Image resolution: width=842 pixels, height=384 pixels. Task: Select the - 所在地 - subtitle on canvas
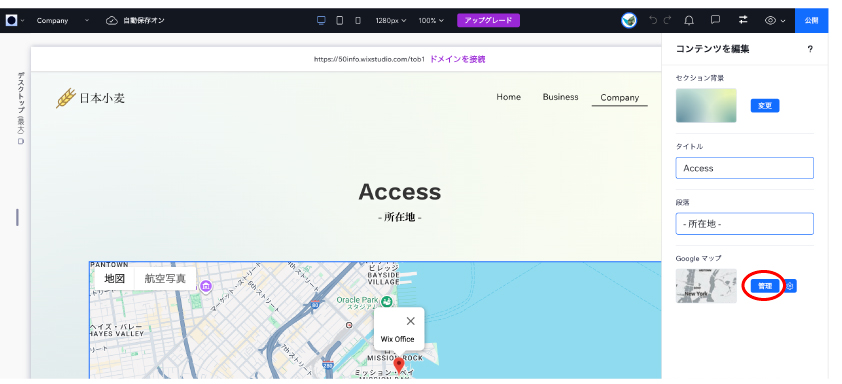click(400, 217)
